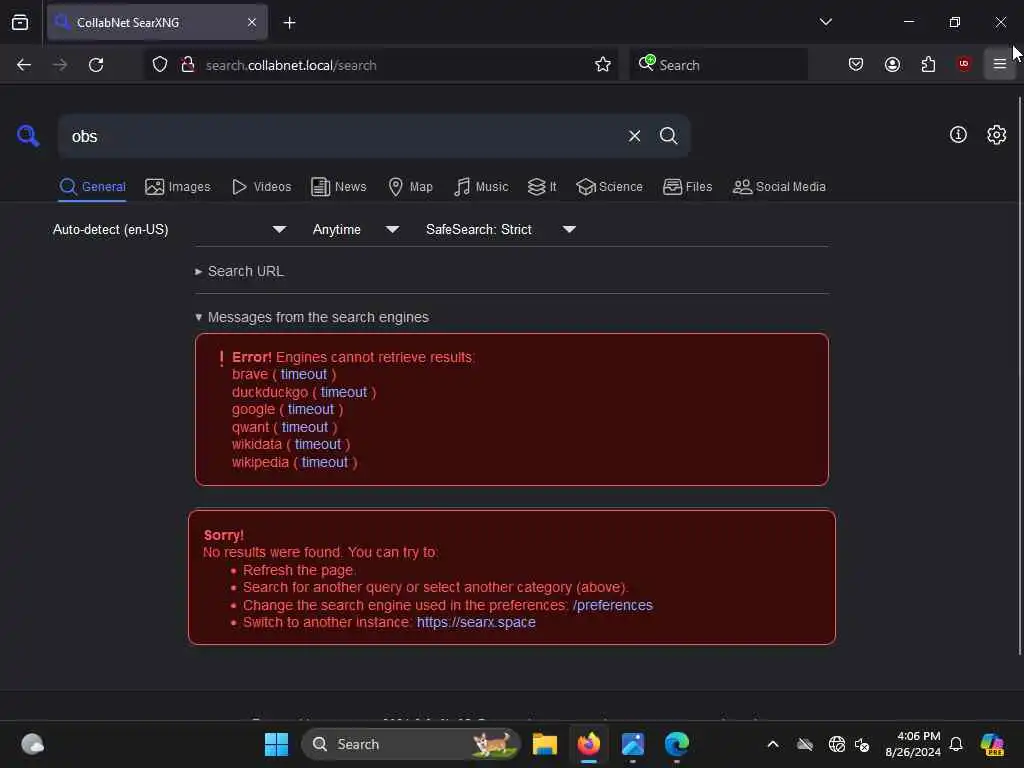1024x768 pixels.
Task: Switch to Firefox on the taskbar
Action: (x=589, y=744)
